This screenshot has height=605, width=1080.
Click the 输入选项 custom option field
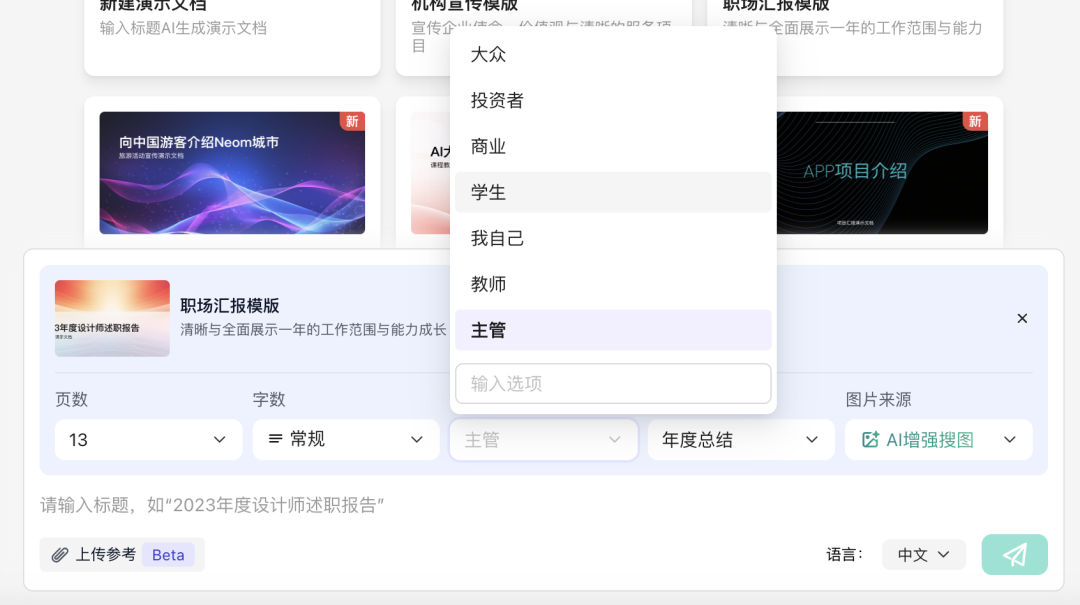(612, 383)
